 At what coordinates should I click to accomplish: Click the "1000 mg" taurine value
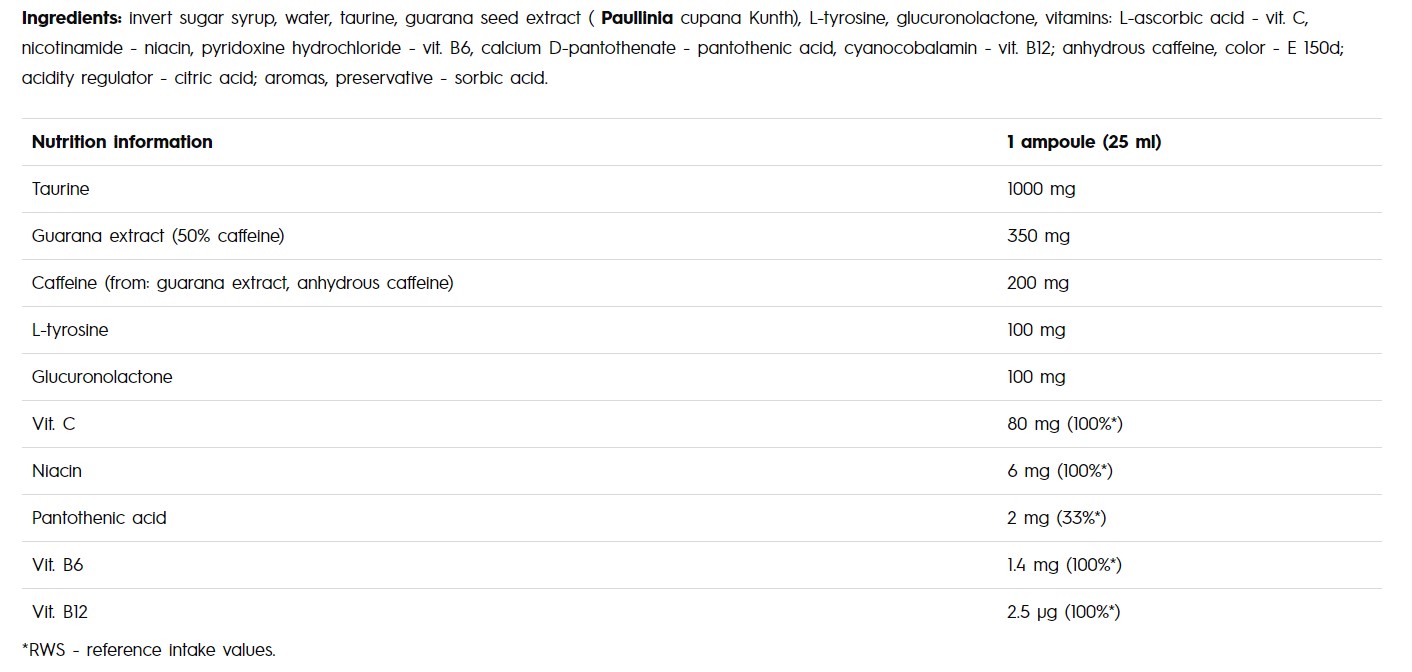[1041, 189]
